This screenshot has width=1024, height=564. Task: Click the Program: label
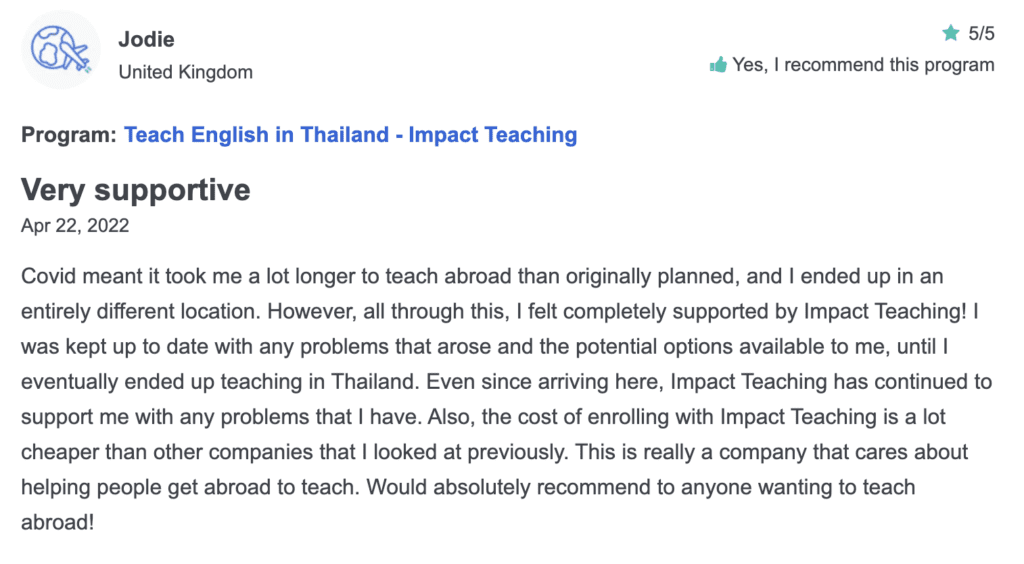69,134
